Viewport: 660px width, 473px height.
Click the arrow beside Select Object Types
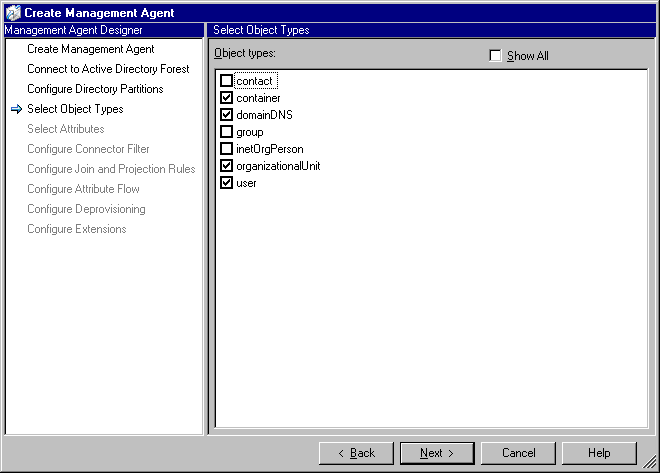[x=16, y=109]
